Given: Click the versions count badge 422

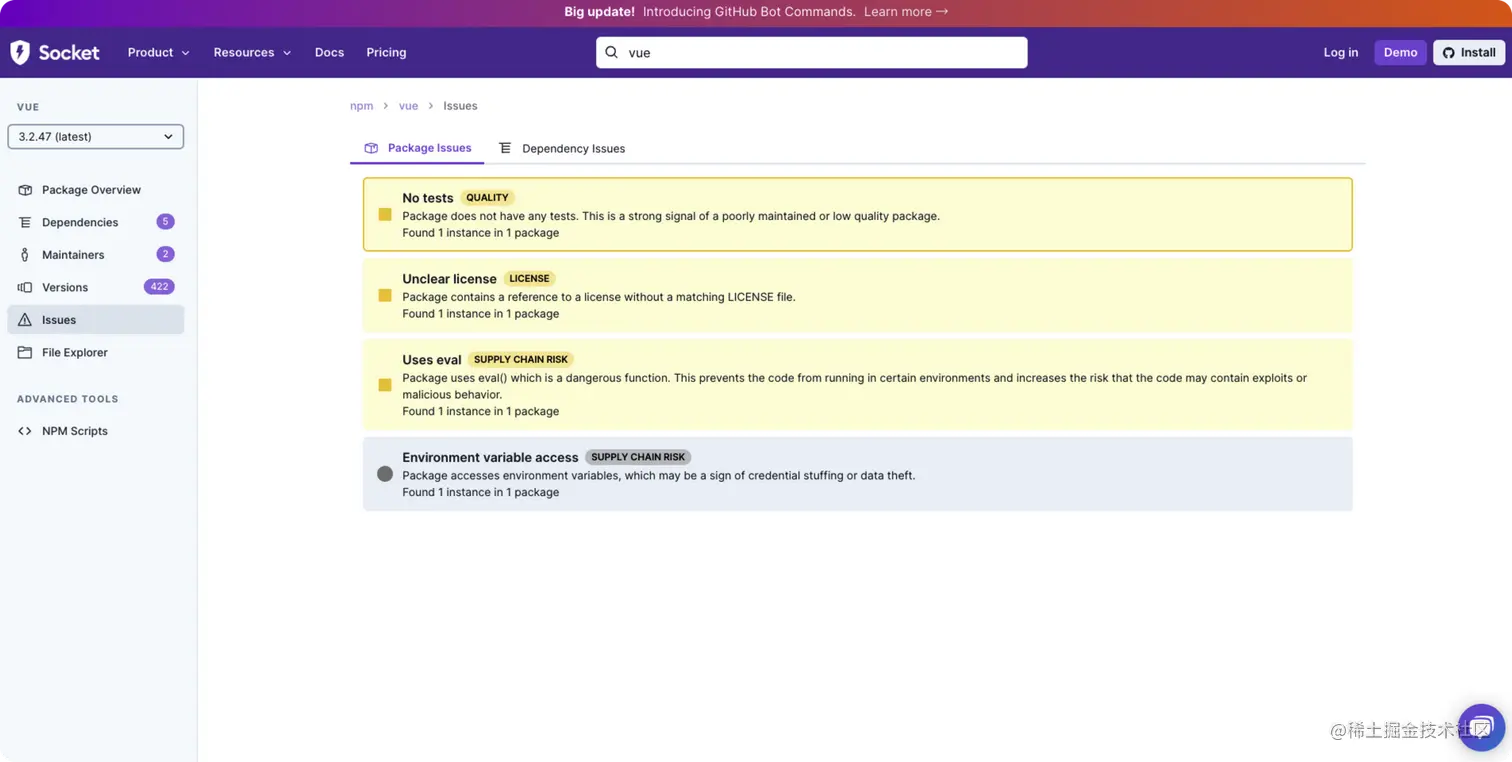Looking at the screenshot, I should 159,286.
